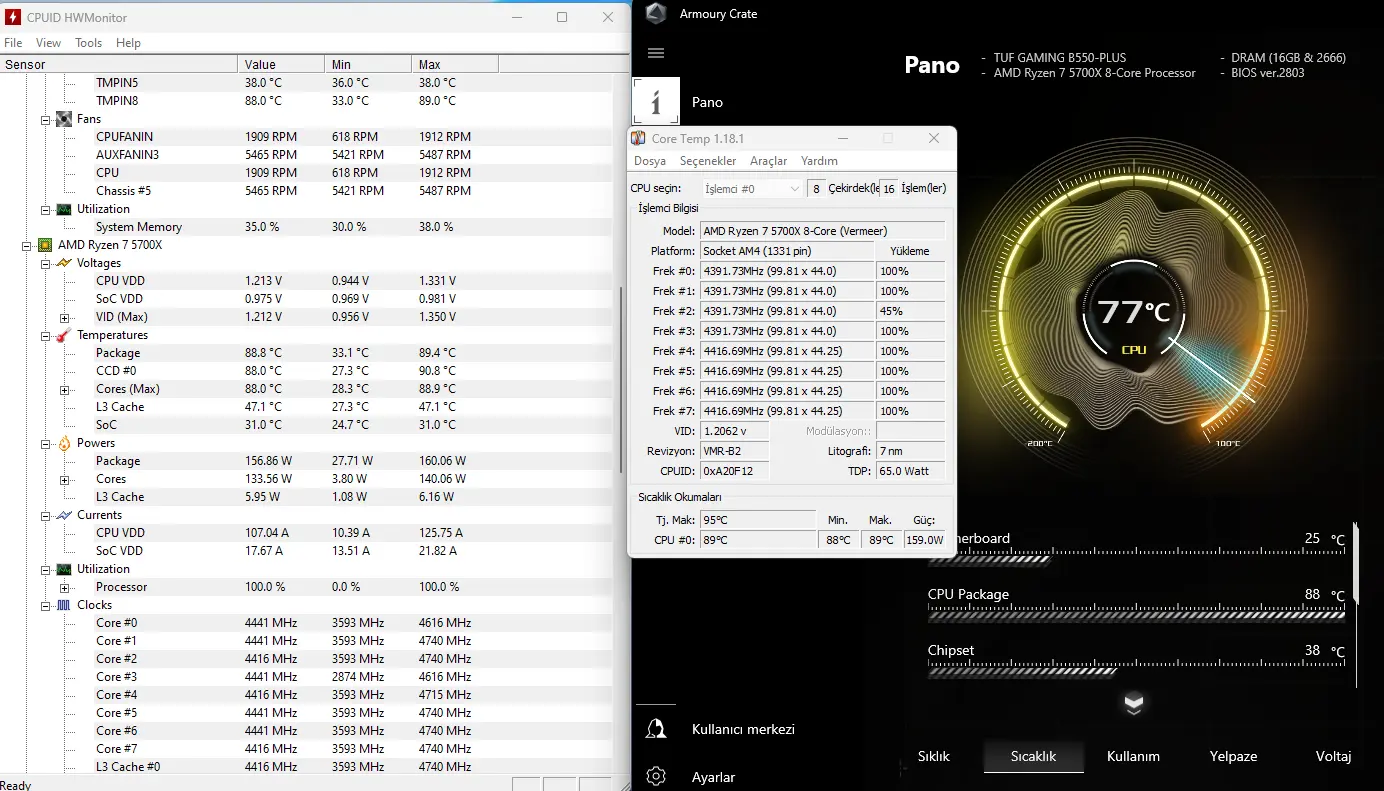Click the Currents category icon

click(x=64, y=515)
